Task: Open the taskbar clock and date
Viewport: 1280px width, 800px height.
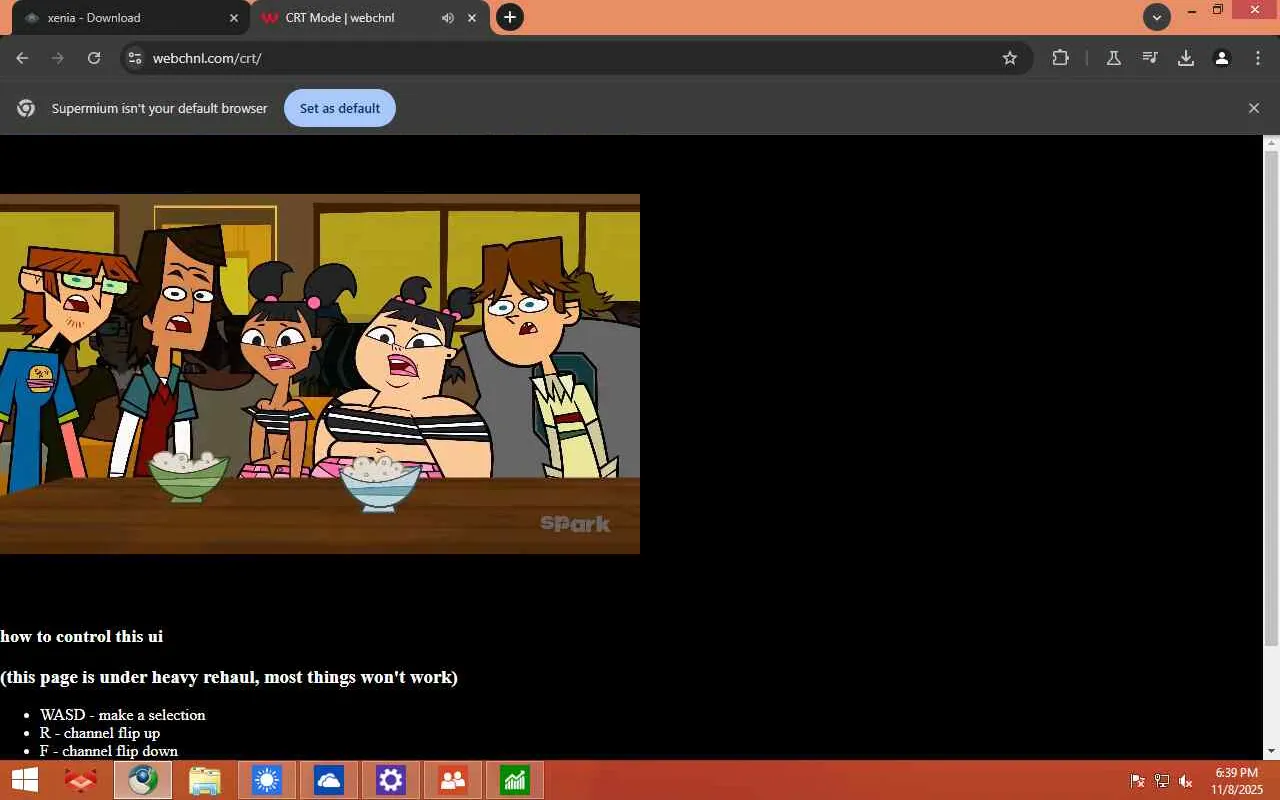Action: (1237, 781)
